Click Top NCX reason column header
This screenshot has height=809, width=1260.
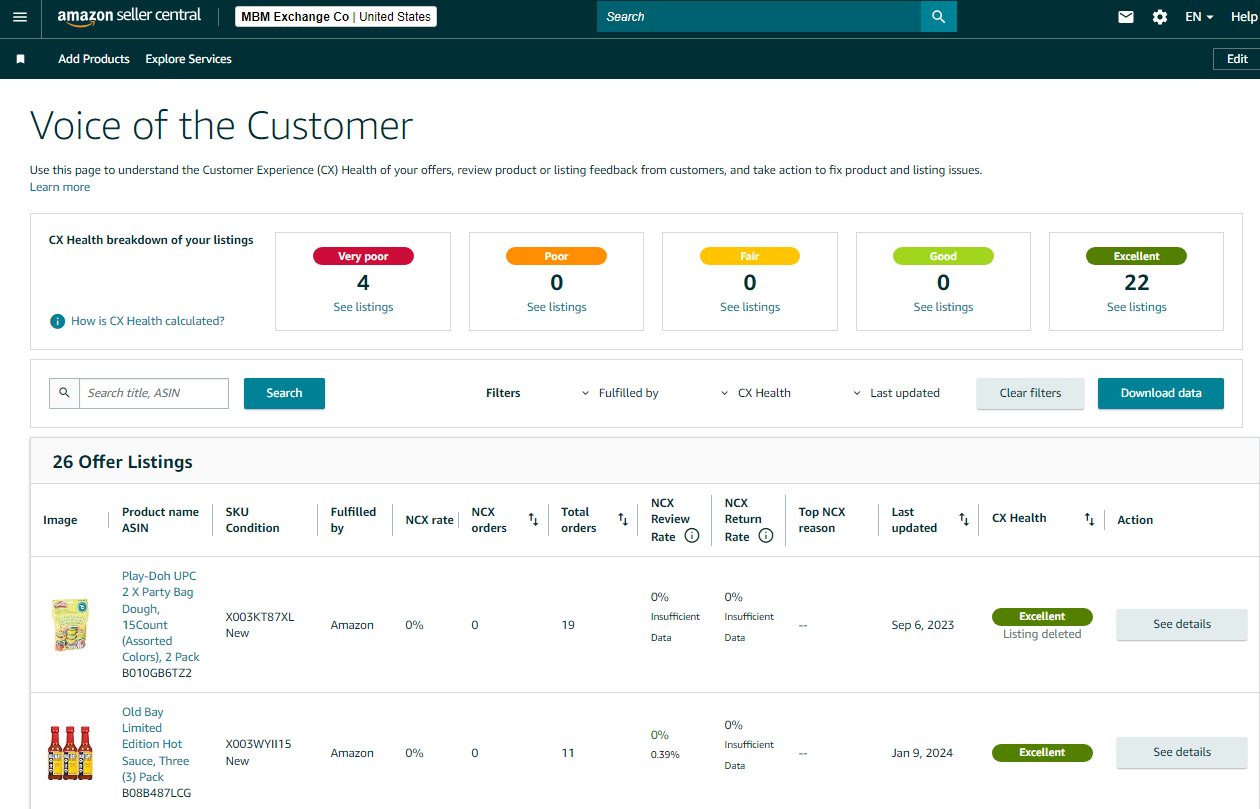[822, 520]
